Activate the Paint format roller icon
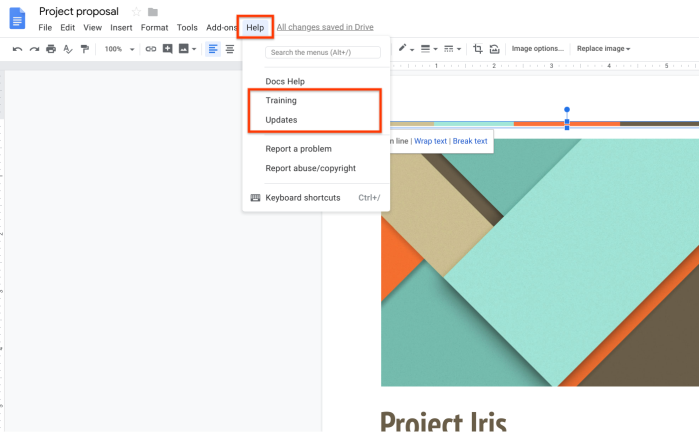This screenshot has width=699, height=432. click(84, 49)
